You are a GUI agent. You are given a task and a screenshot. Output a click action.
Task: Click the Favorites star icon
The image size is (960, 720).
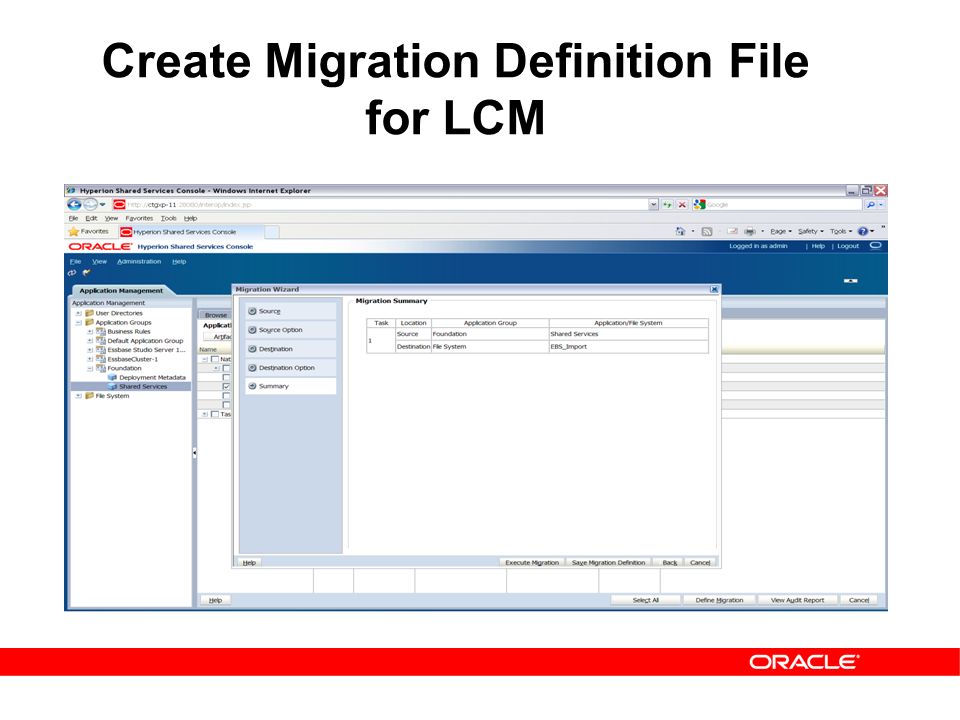pos(74,231)
